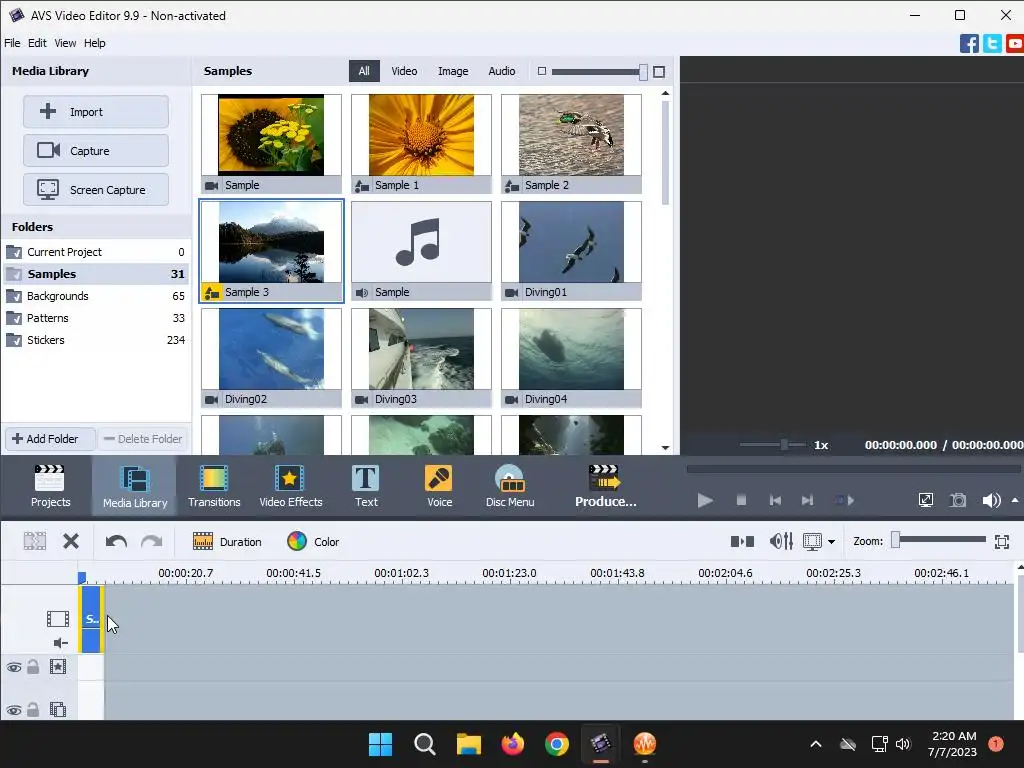Open the Transitions panel

click(x=214, y=486)
